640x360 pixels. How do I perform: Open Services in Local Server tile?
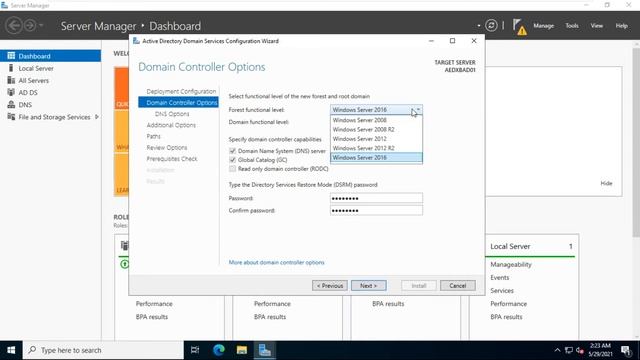[502, 291]
